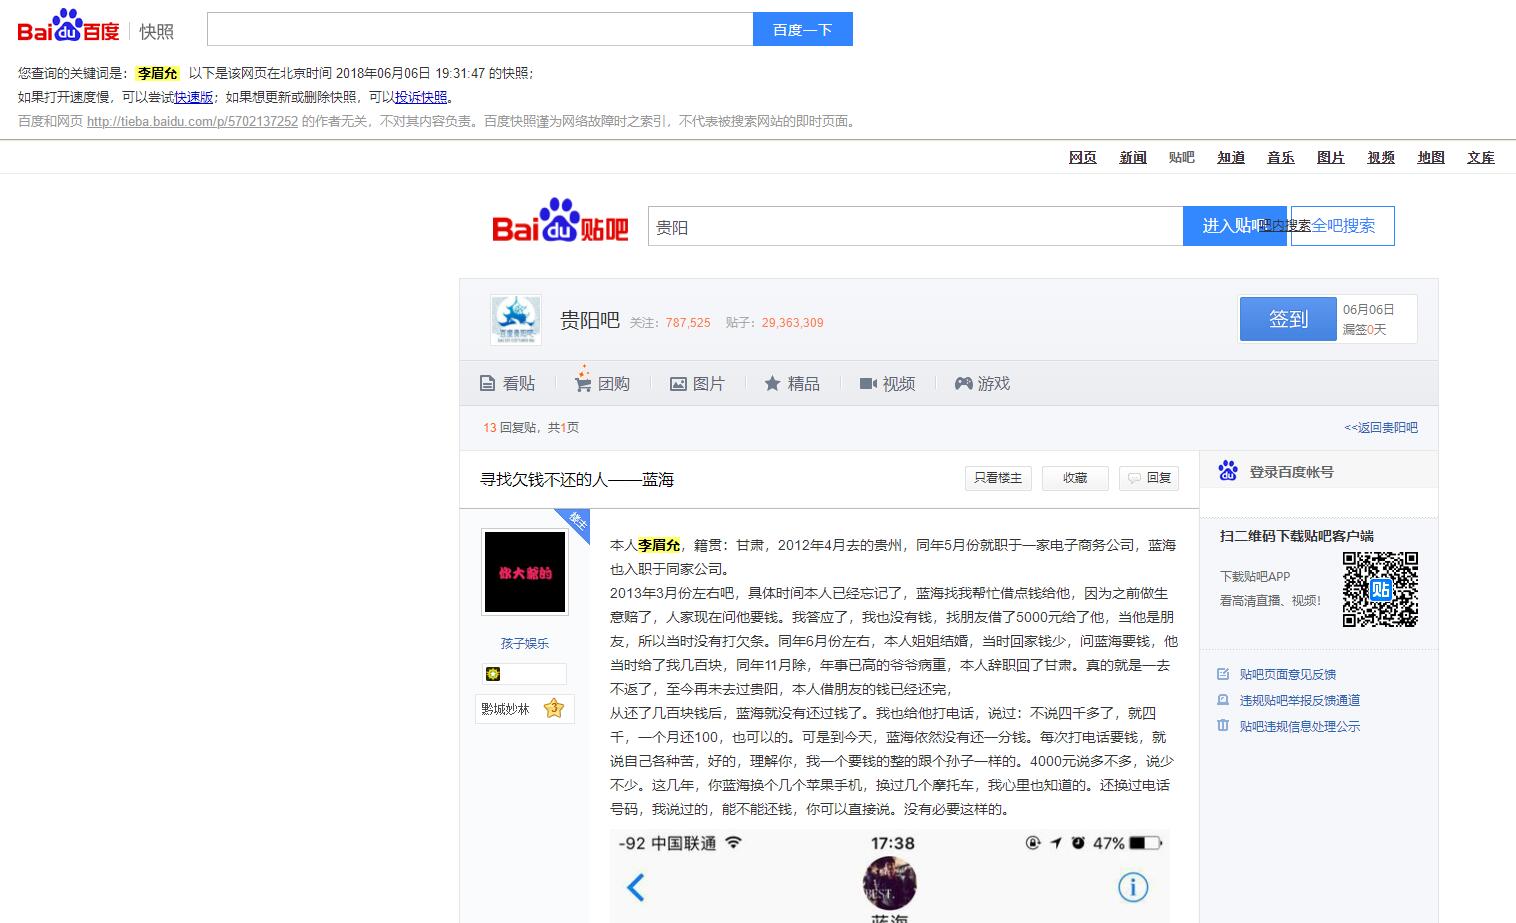Switch to the 图片 tab

pyautogui.click(x=697, y=384)
